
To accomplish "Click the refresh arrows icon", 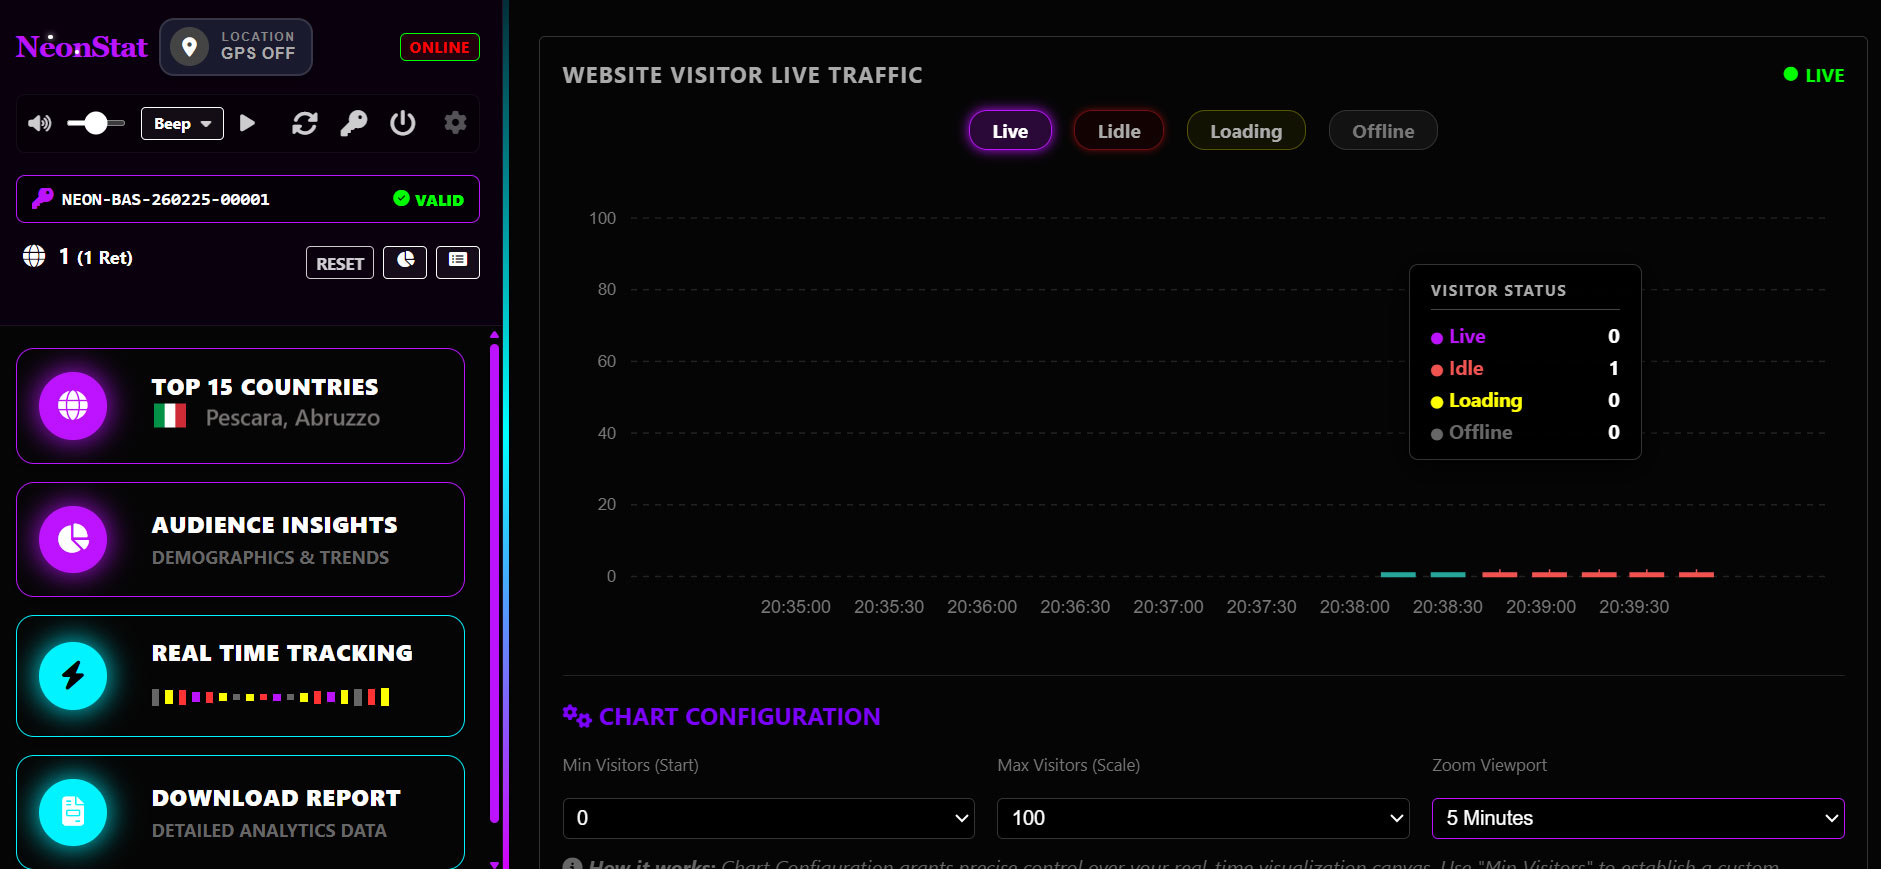I will [x=304, y=123].
